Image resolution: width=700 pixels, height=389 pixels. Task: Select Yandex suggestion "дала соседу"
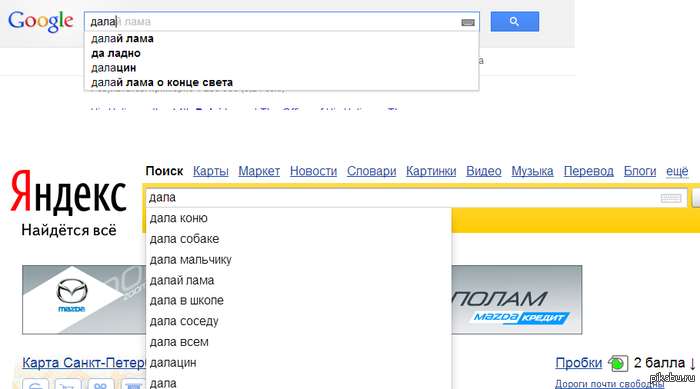point(298,321)
